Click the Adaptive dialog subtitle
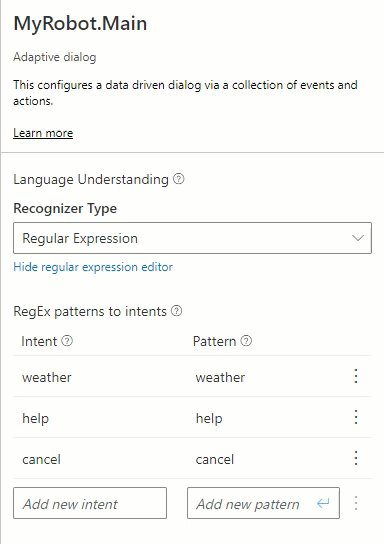 [55, 57]
